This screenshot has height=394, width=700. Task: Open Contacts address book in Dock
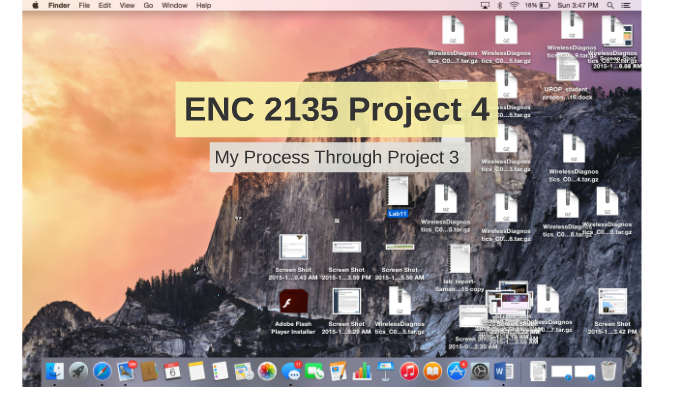point(149,371)
